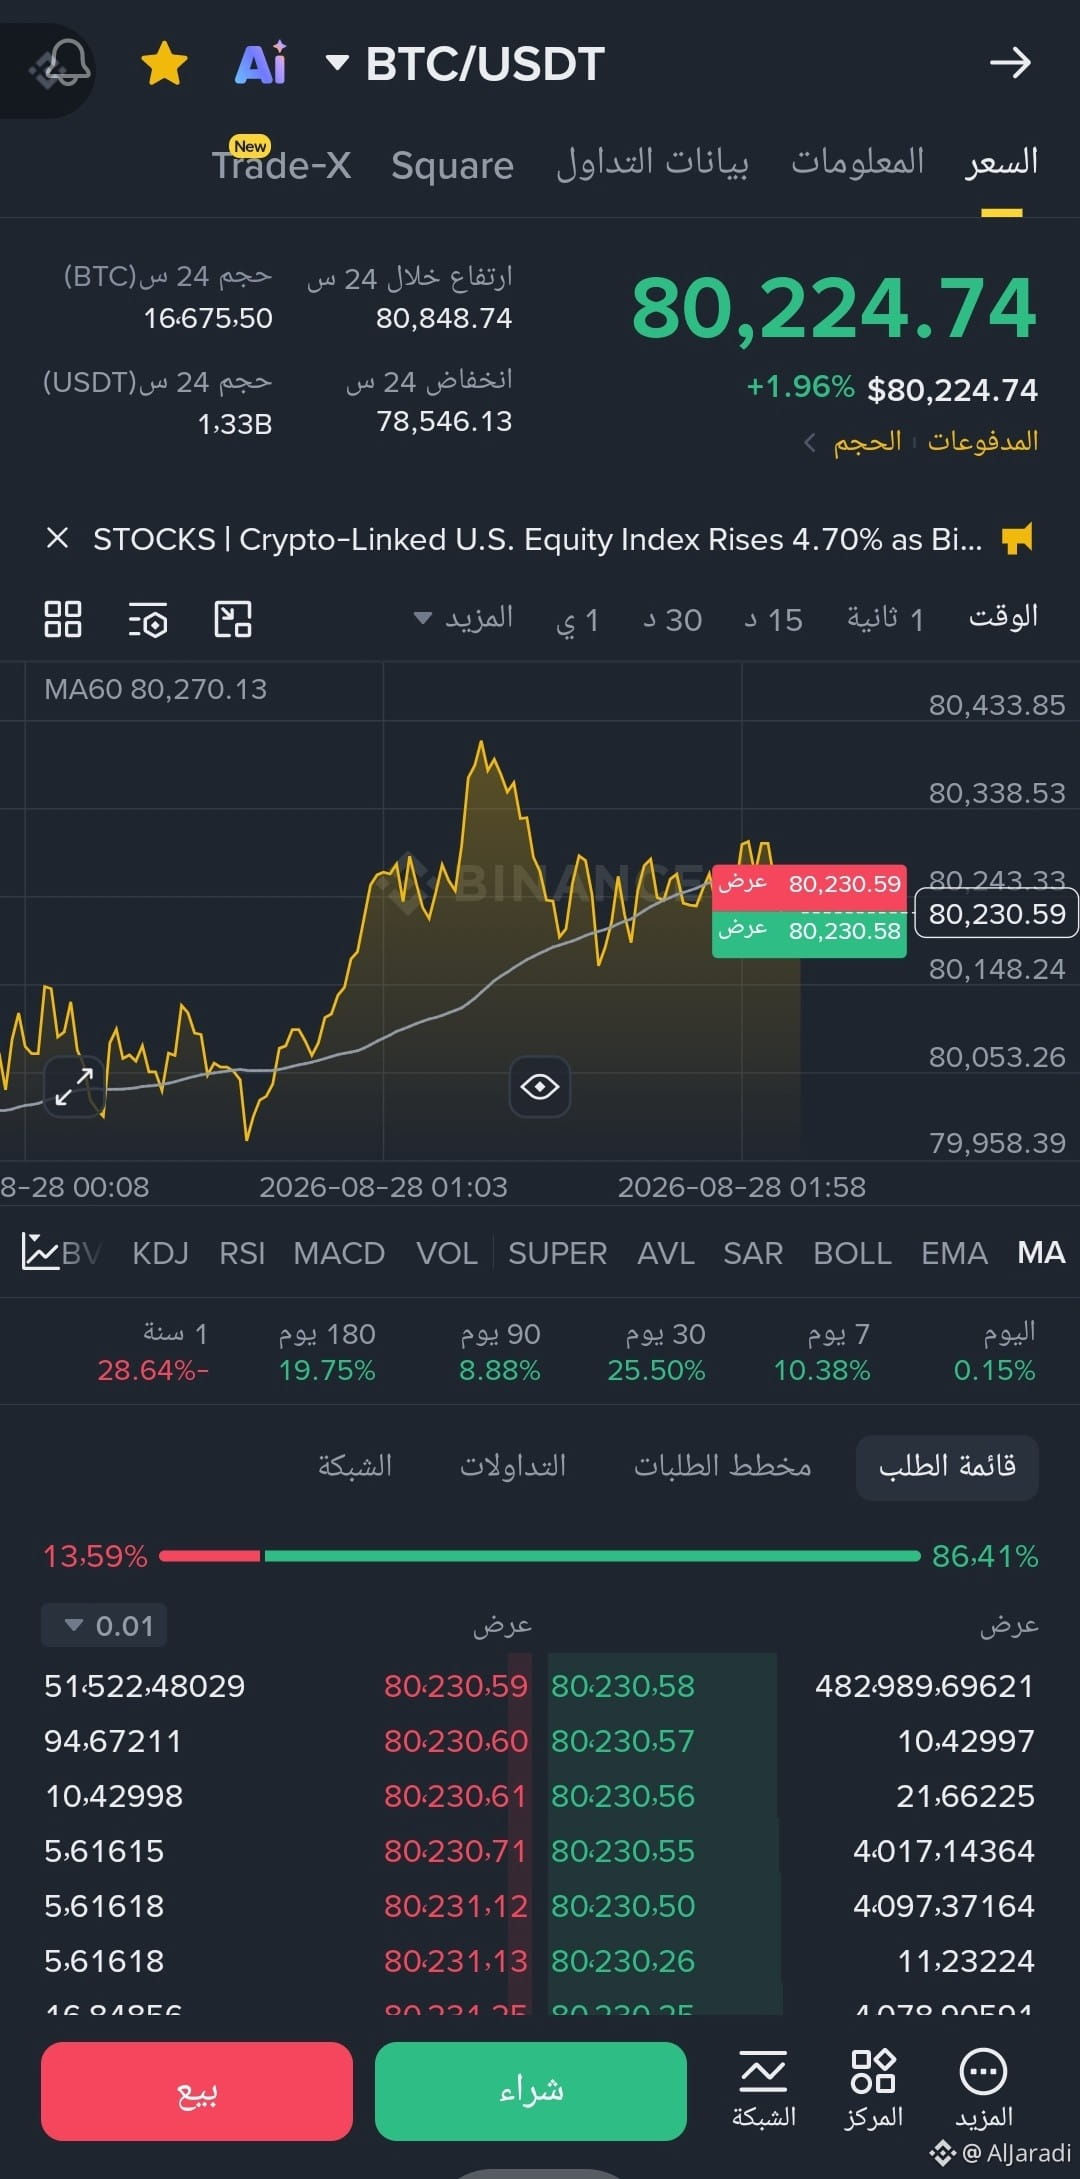Select bid price 80,230.58
Image resolution: width=1080 pixels, height=2179 pixels.
(x=622, y=1686)
